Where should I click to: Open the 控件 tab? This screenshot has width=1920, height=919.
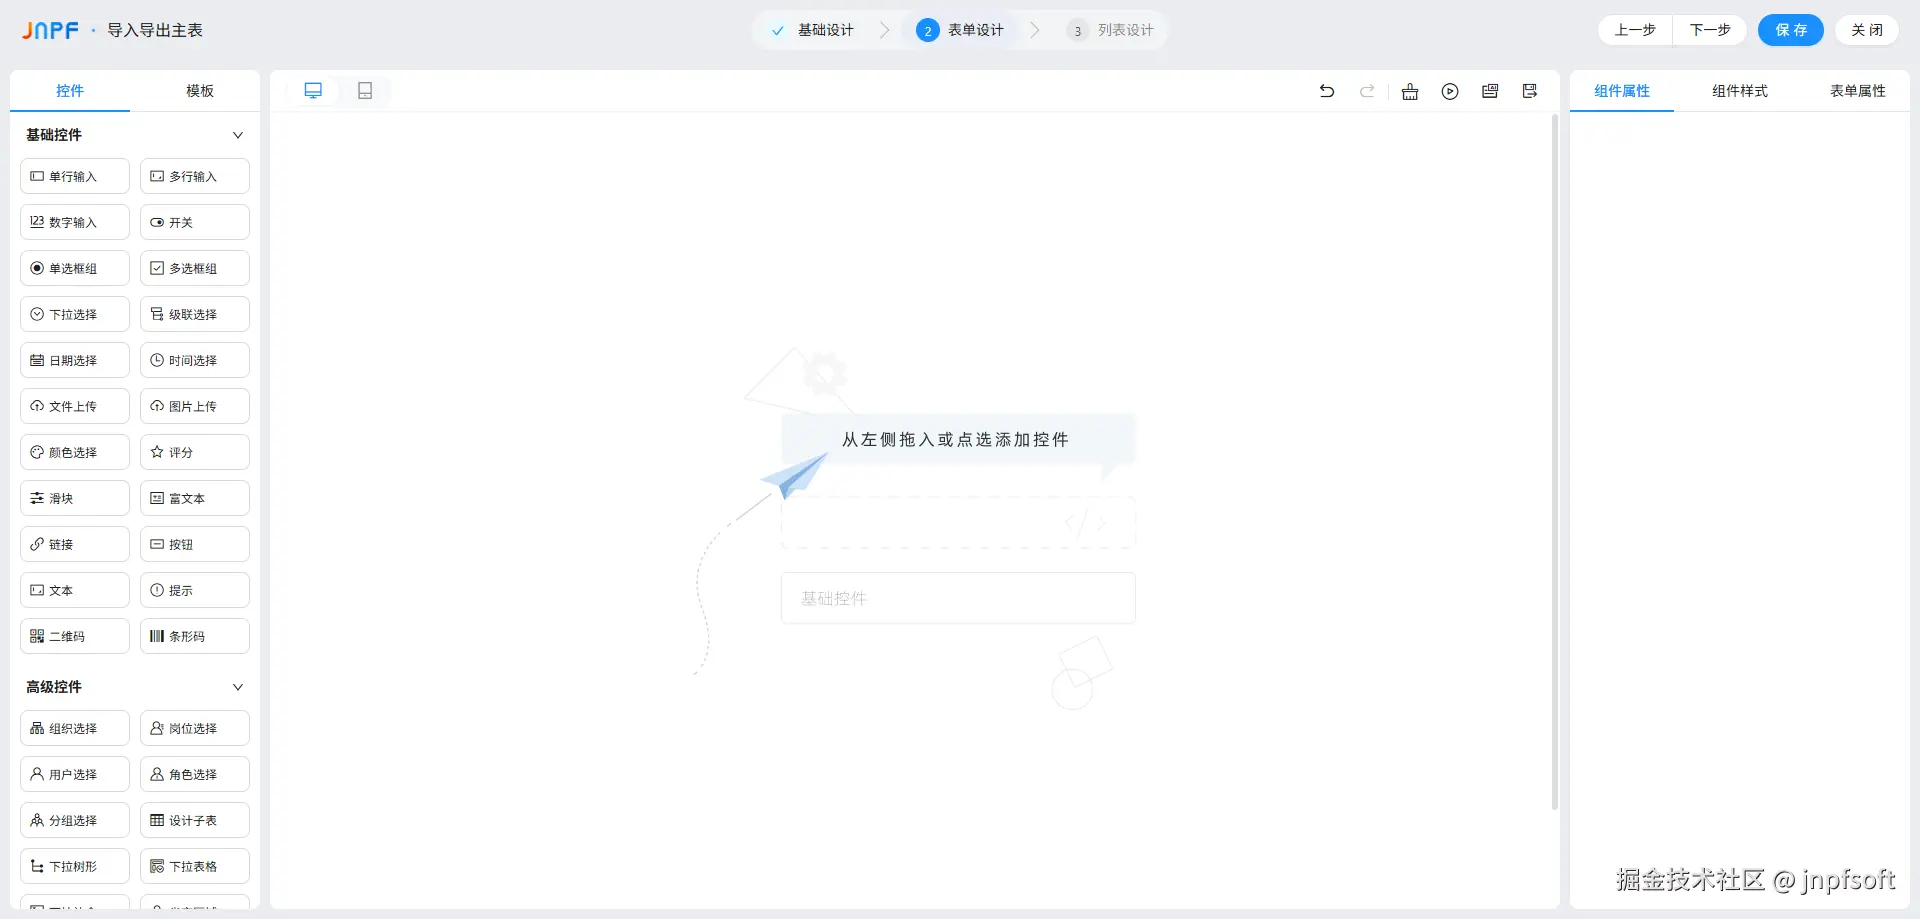pyautogui.click(x=70, y=91)
